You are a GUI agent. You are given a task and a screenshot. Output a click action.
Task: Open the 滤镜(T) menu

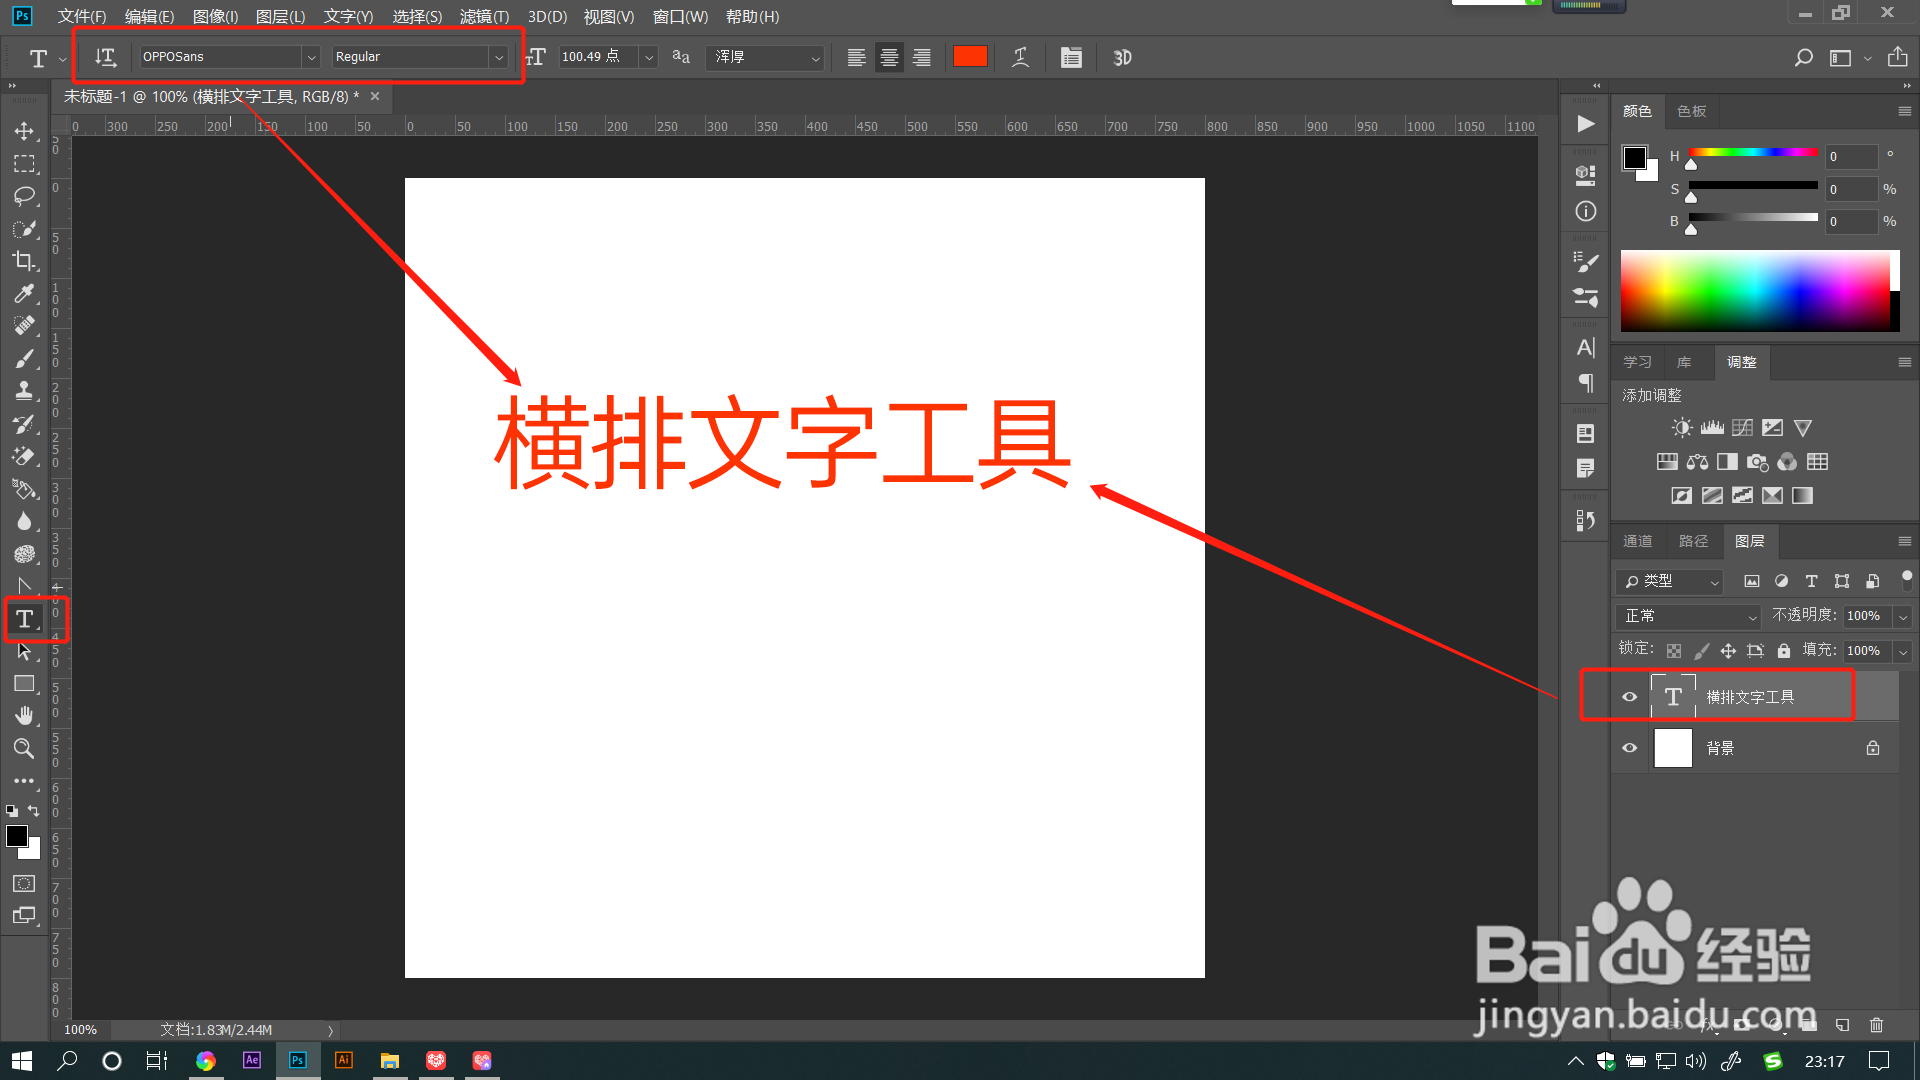tap(484, 16)
